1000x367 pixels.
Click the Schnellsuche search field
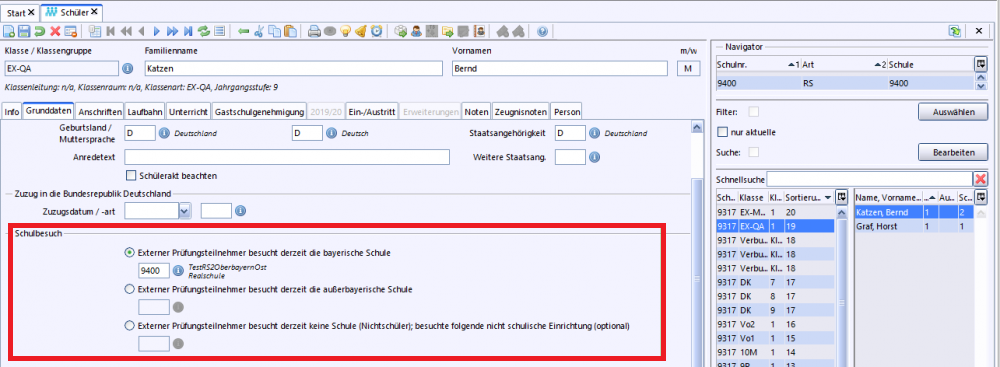[x=869, y=179]
